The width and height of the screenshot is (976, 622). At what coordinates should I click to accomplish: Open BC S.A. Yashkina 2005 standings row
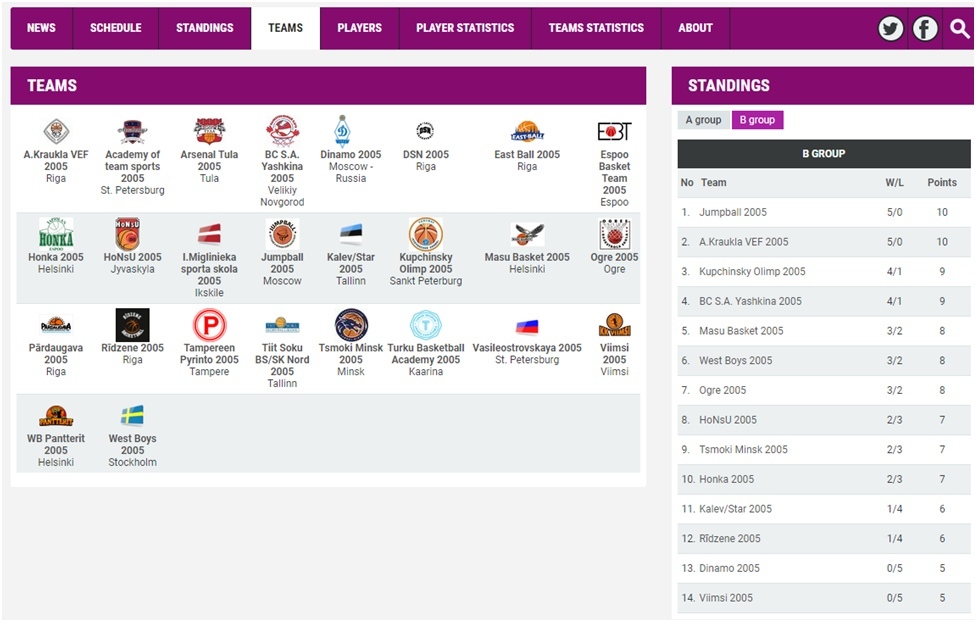824,301
